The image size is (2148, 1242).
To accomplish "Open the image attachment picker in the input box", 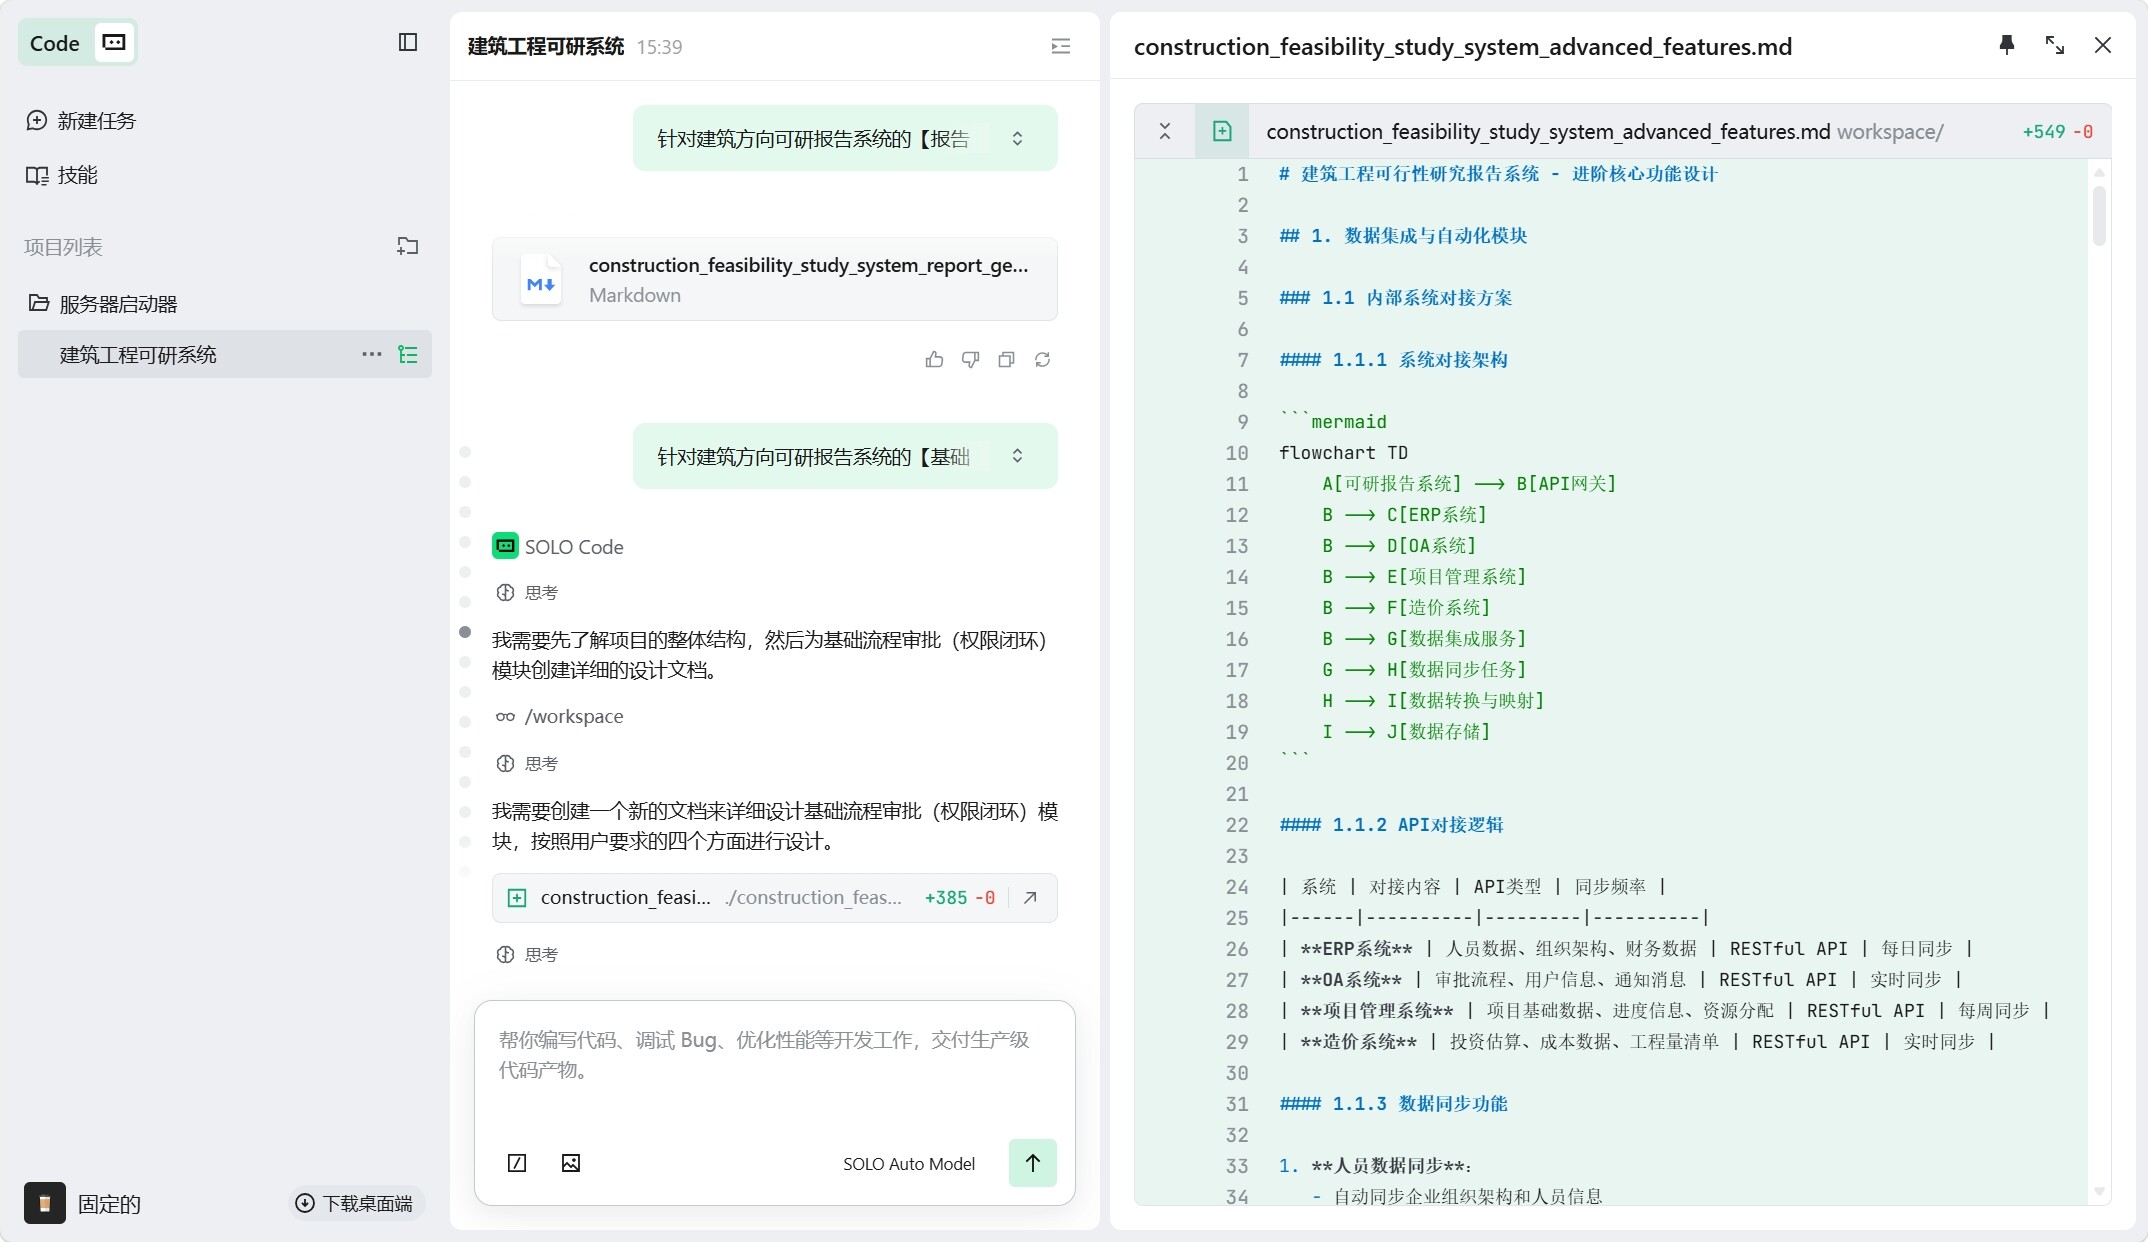I will [x=570, y=1163].
